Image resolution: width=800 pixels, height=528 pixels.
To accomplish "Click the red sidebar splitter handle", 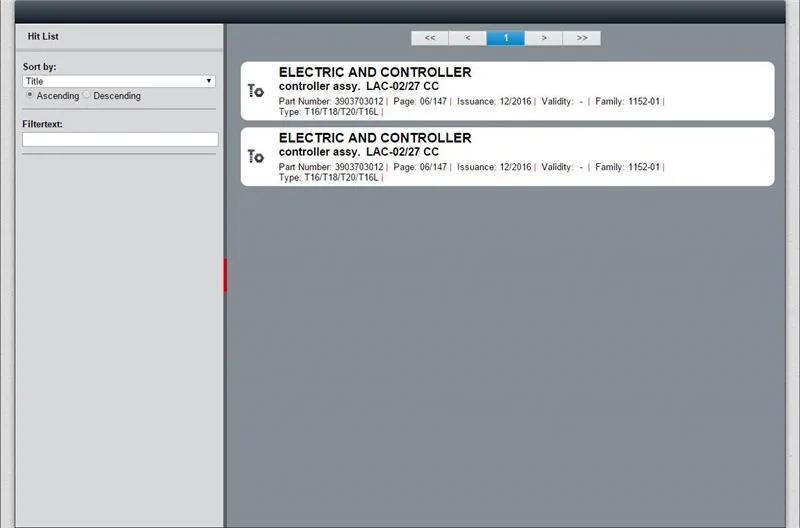I will [225, 275].
